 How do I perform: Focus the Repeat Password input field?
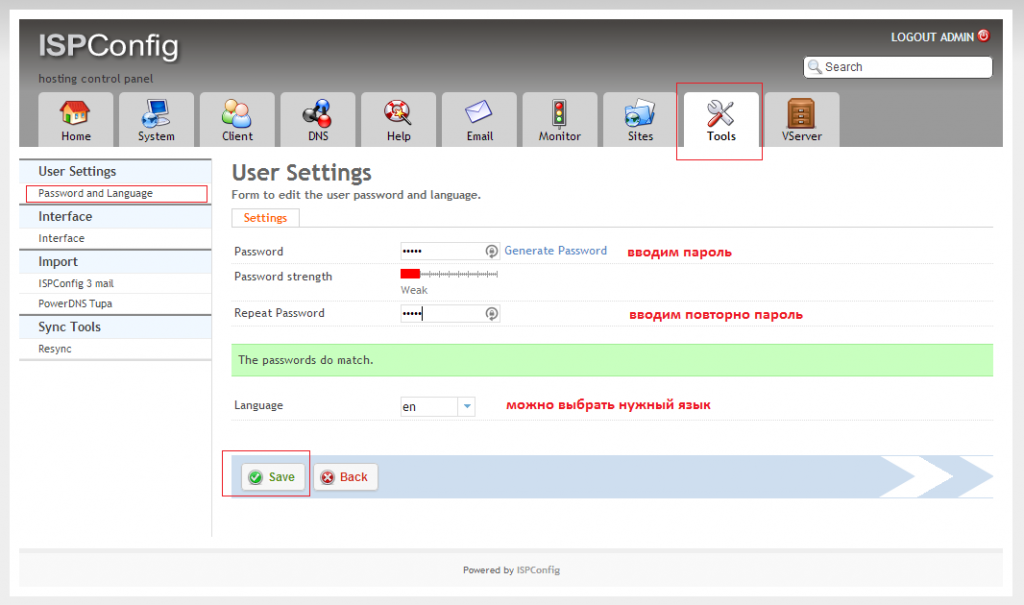[x=450, y=314]
